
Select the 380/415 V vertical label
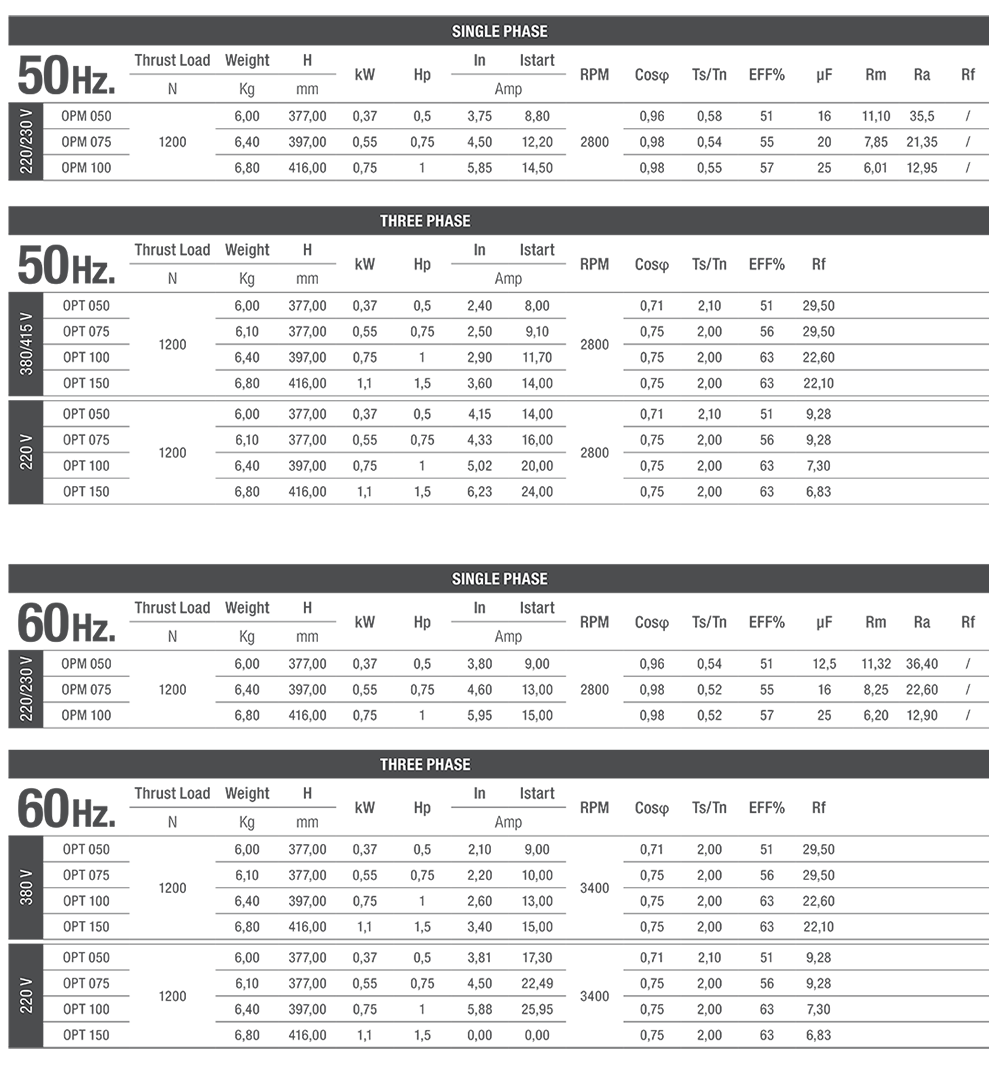(x=27, y=344)
